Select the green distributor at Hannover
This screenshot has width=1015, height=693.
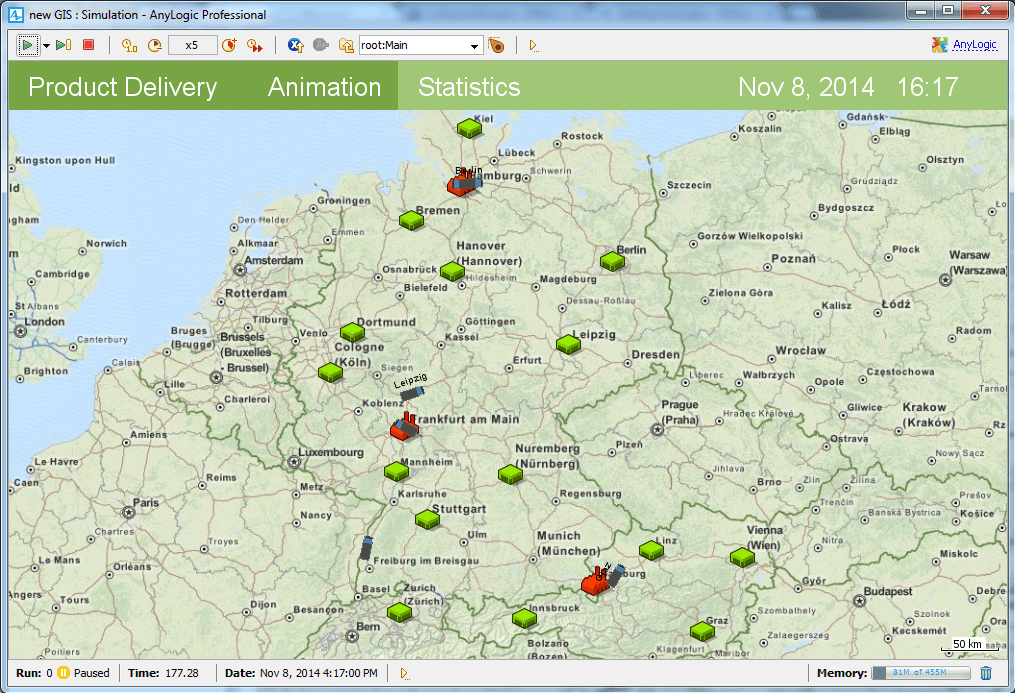point(452,270)
